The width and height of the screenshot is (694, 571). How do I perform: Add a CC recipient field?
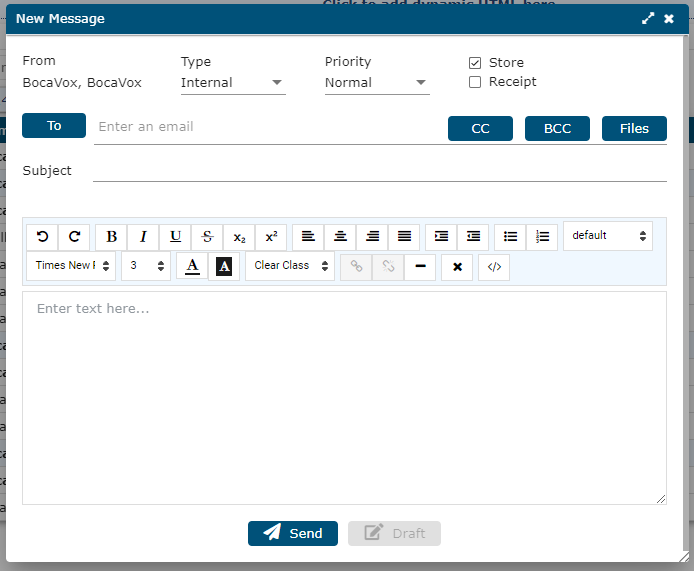(x=480, y=129)
